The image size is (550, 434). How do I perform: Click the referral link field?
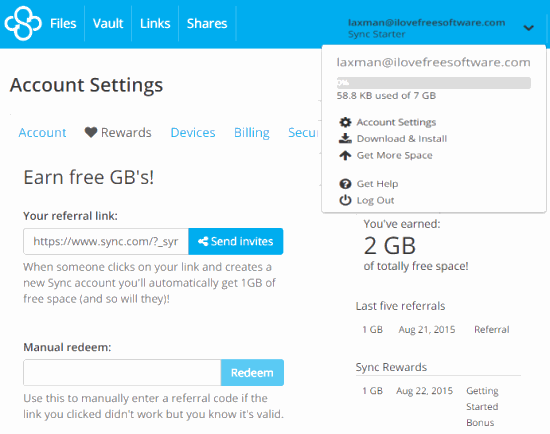[106, 241]
